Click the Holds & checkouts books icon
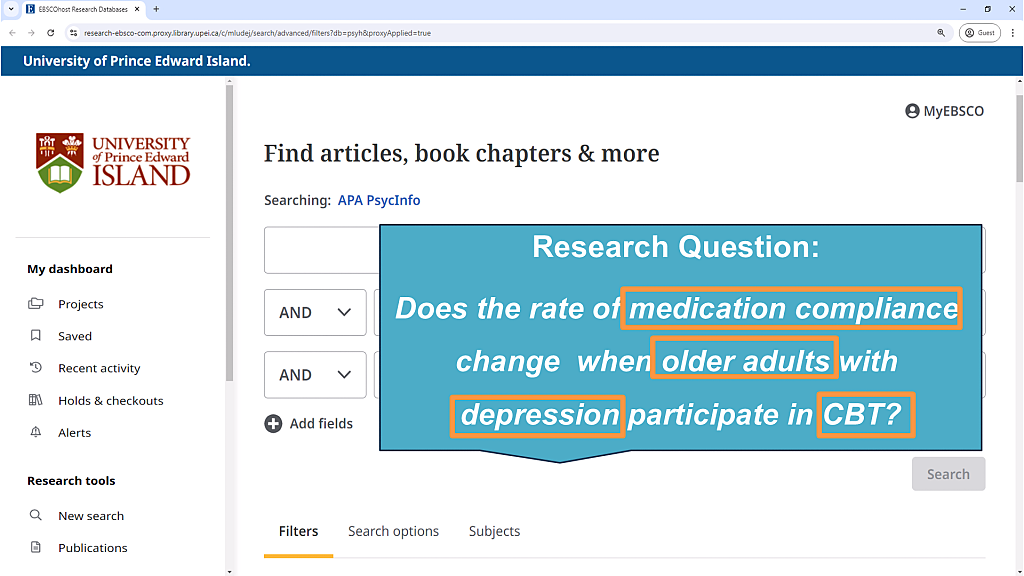 pos(36,400)
